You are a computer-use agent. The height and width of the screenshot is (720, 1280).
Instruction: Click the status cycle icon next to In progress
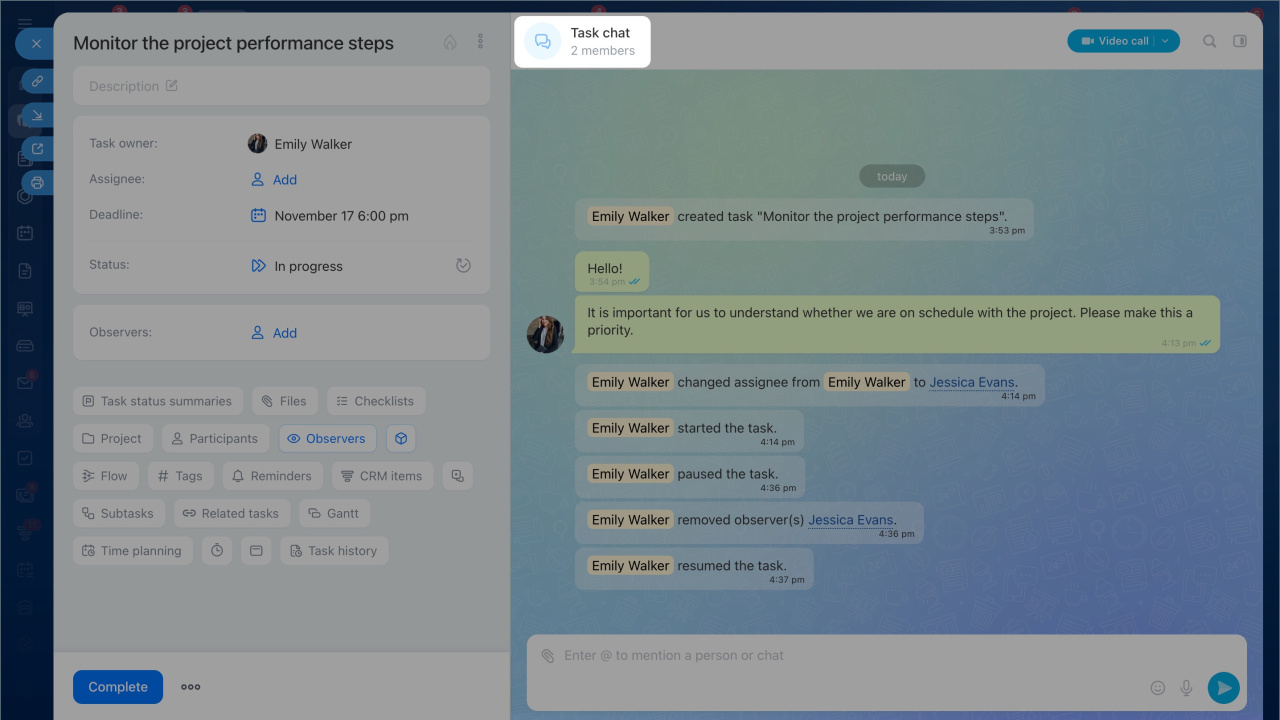tap(463, 266)
